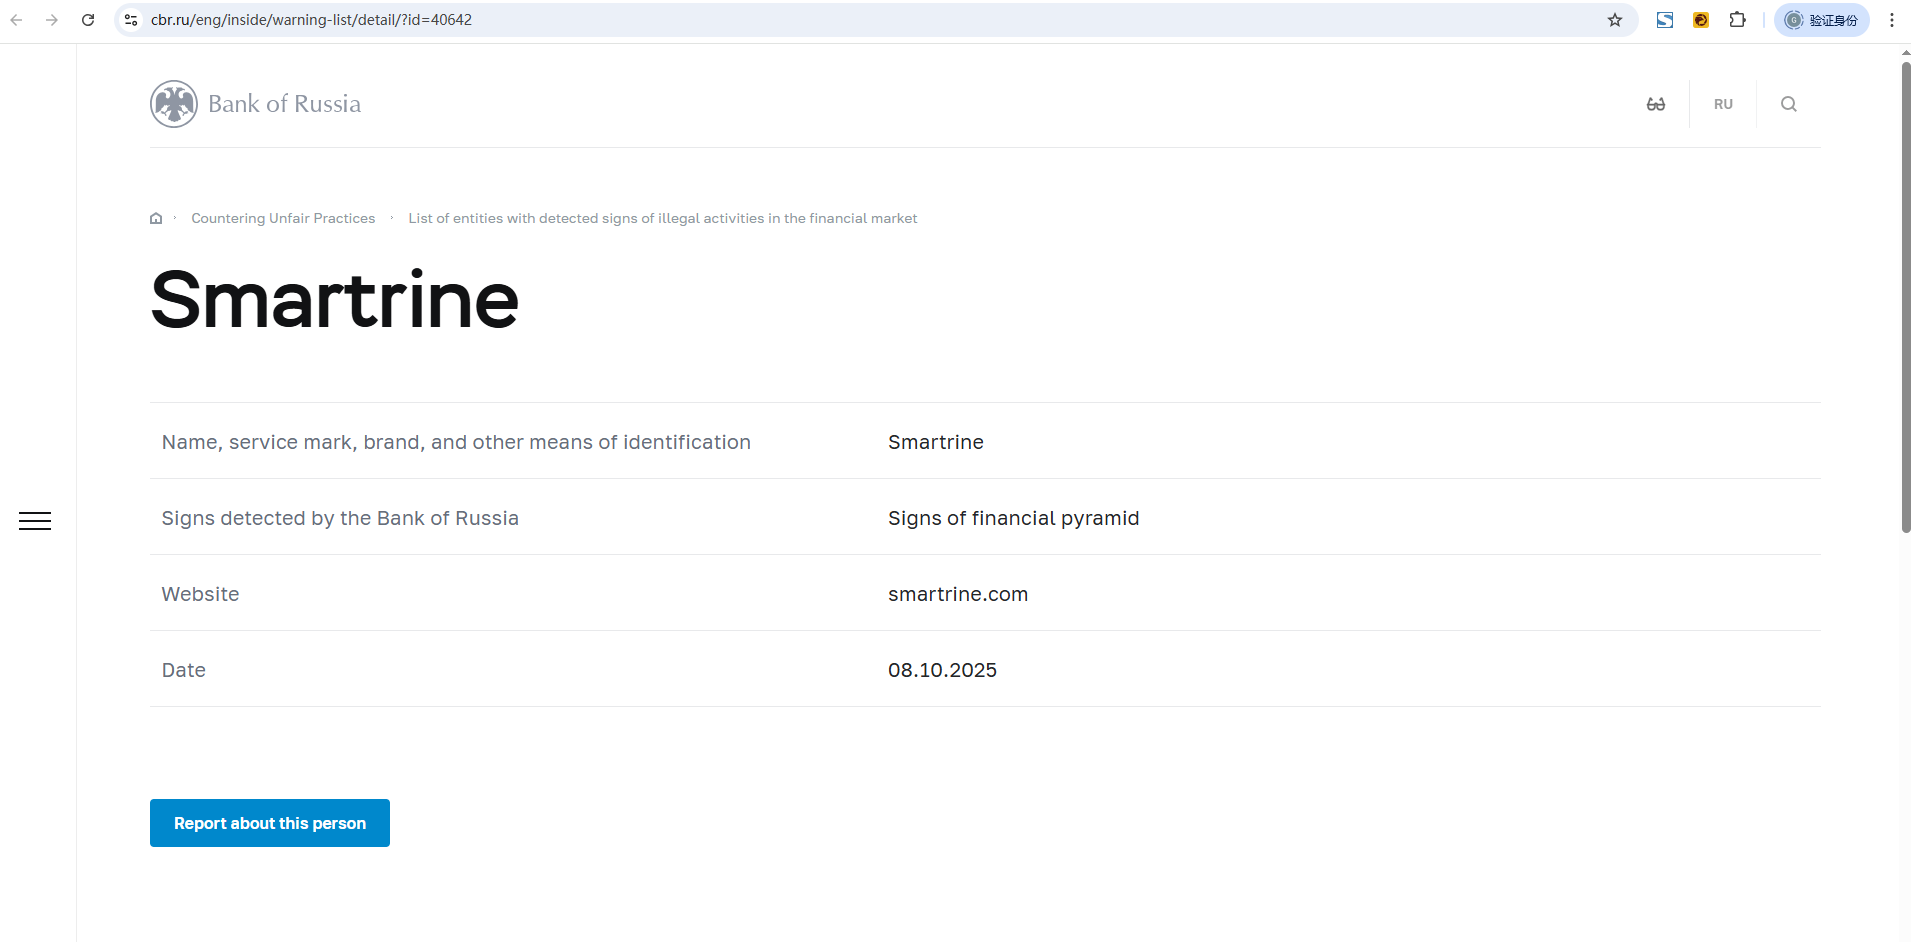Switch site language to RU

pos(1723,104)
